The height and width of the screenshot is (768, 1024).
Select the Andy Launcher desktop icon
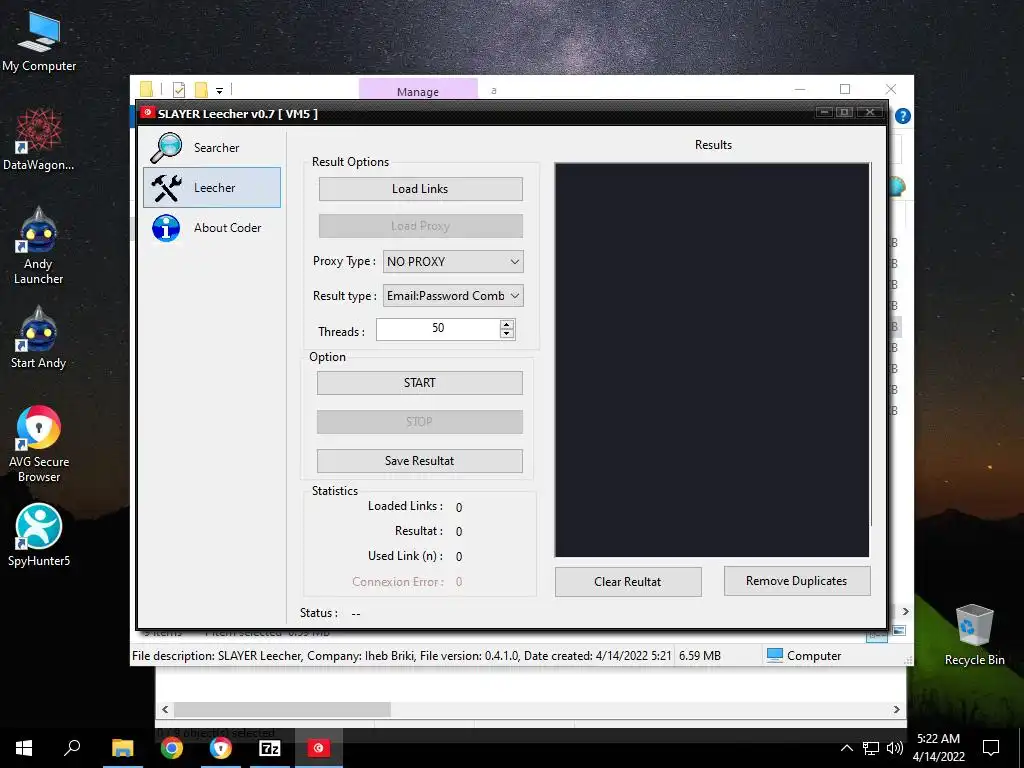tap(39, 246)
